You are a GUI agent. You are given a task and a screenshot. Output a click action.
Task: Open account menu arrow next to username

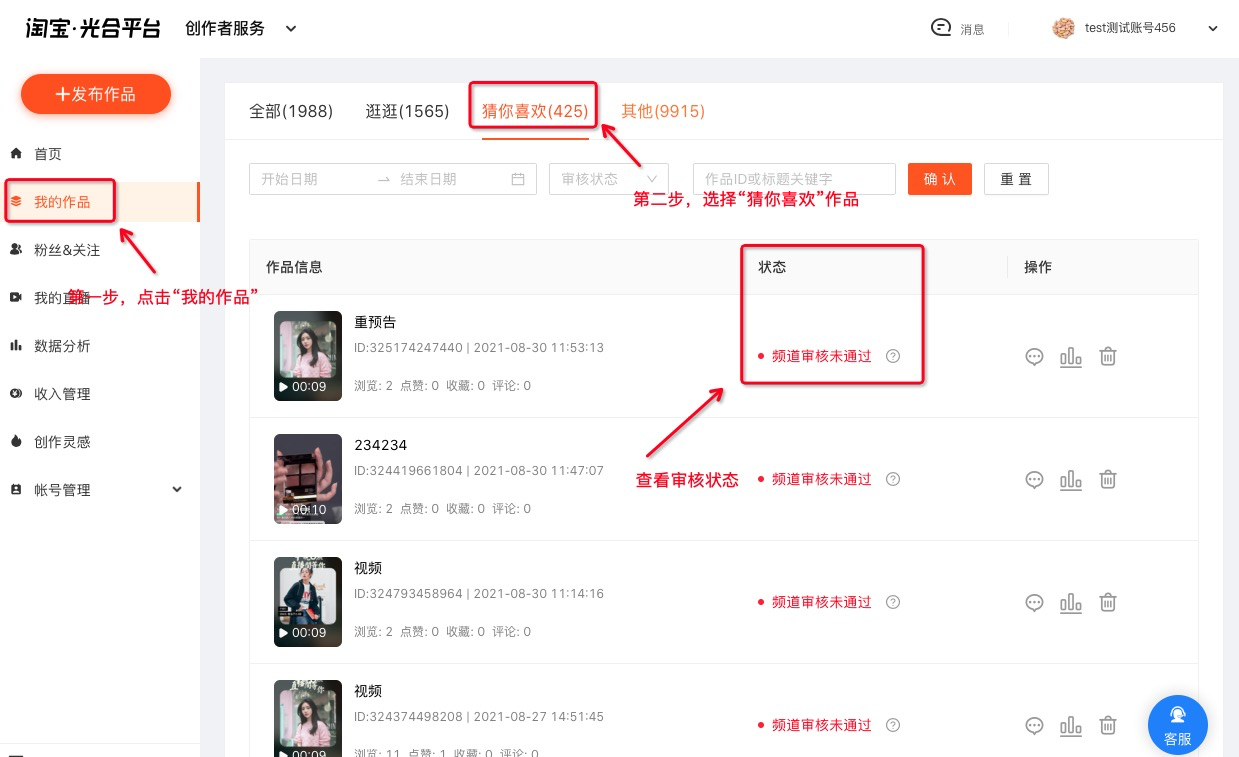pos(1213,29)
